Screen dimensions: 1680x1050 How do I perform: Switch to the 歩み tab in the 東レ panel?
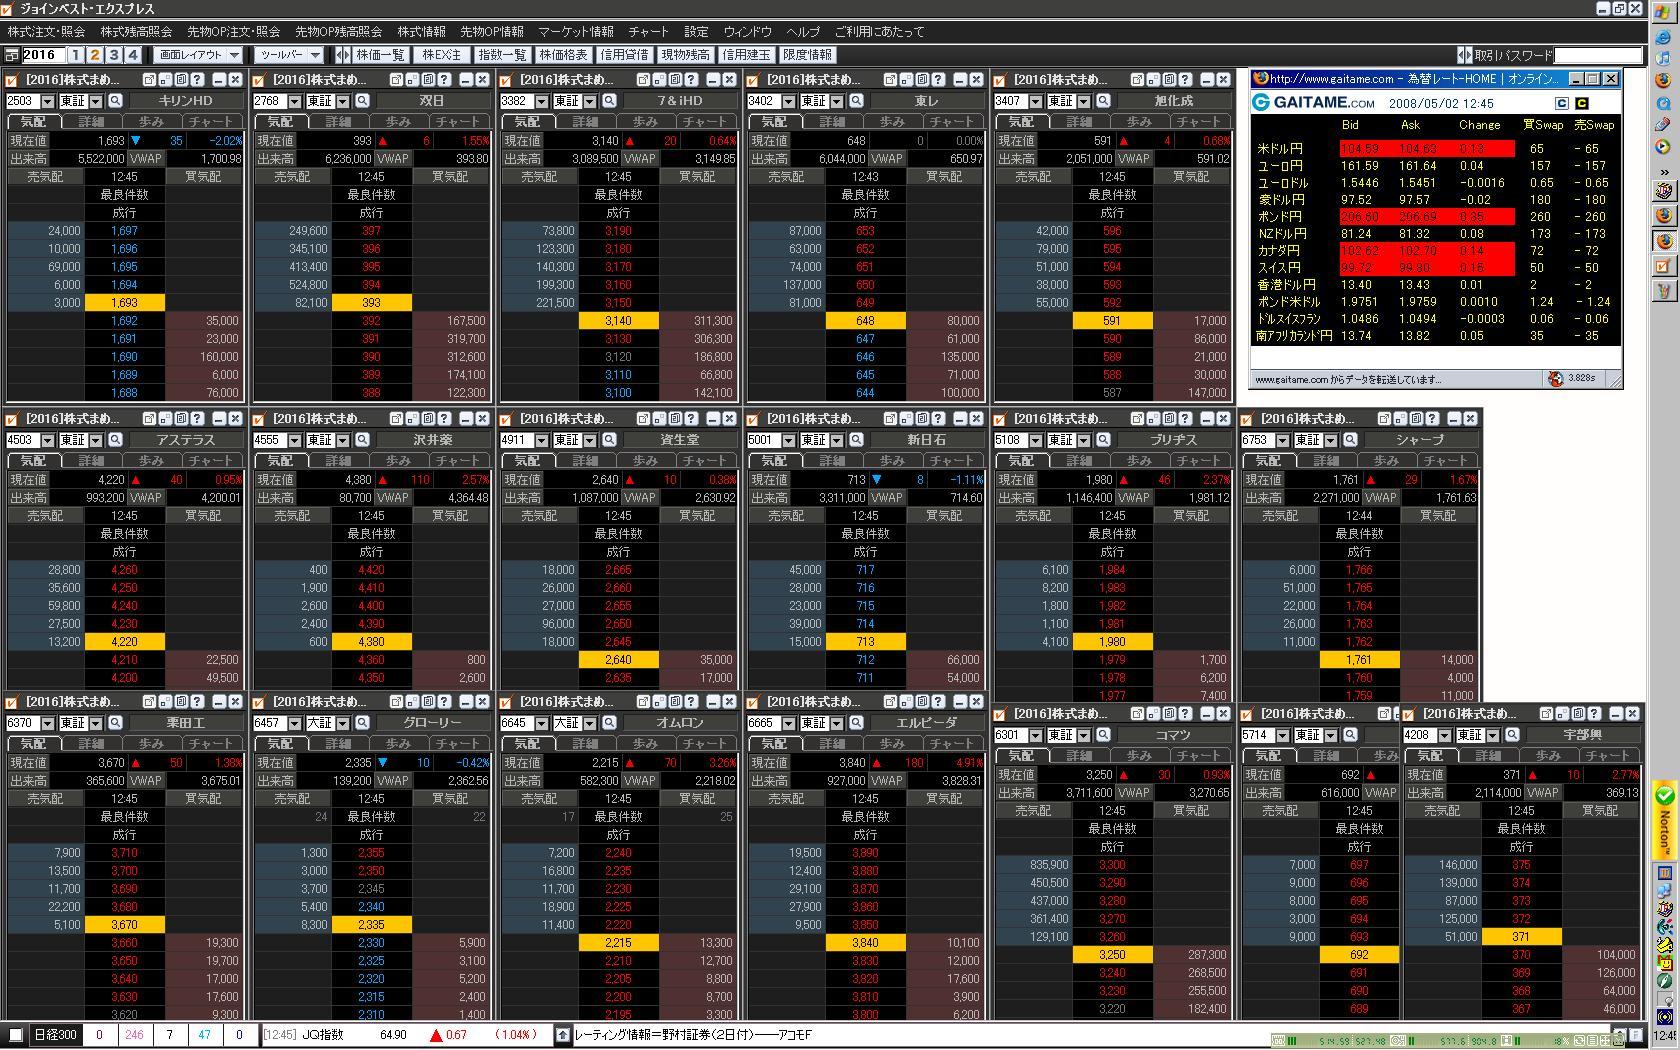pyautogui.click(x=892, y=122)
